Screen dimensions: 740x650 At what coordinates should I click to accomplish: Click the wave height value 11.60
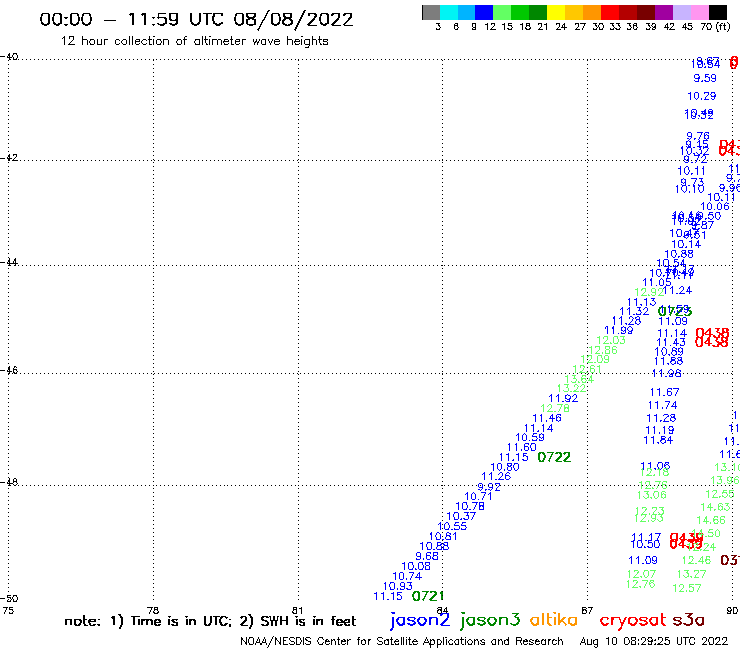click(x=521, y=447)
